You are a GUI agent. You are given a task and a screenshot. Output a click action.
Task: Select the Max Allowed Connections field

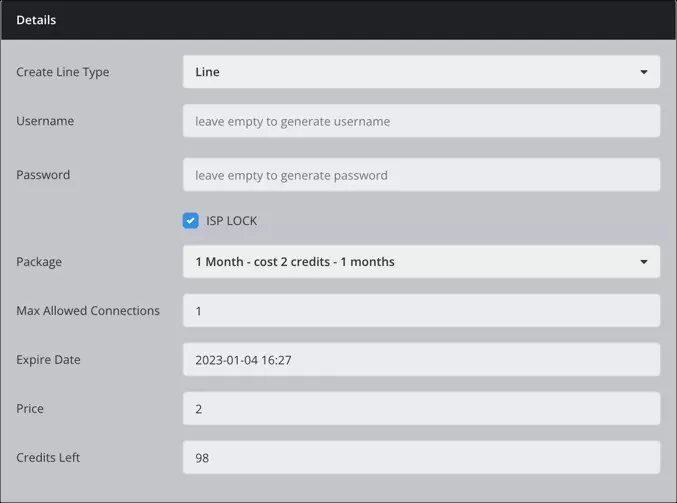click(421, 310)
